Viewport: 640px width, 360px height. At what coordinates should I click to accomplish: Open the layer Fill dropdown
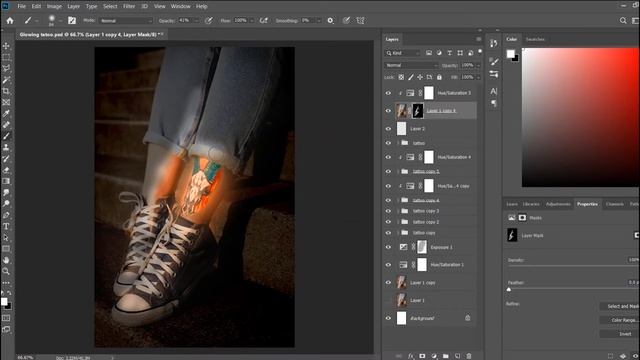pyautogui.click(x=478, y=77)
